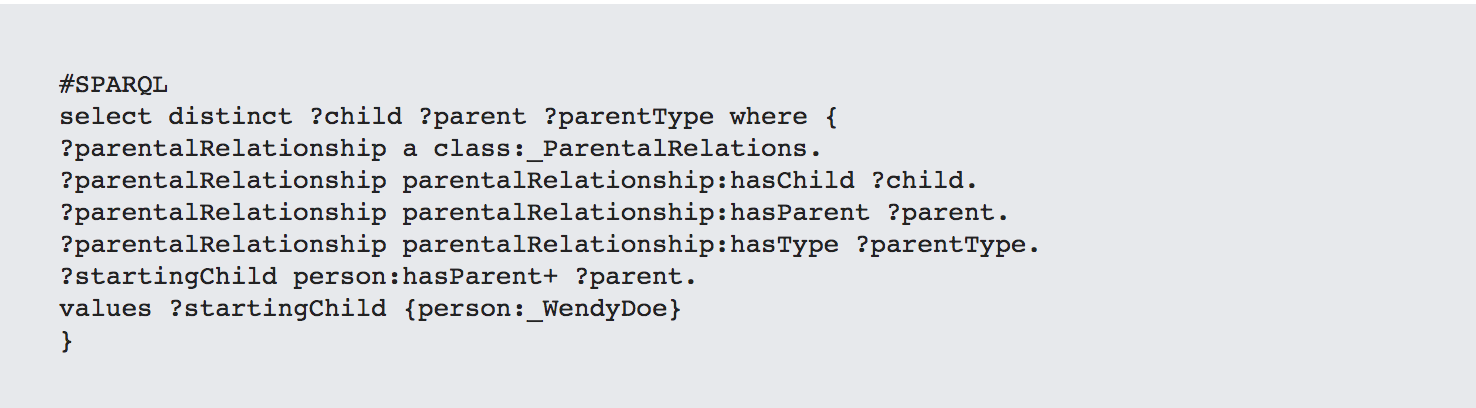The height and width of the screenshot is (408, 1476).
Task: Place cursor on the 'select' keyword
Action: pyautogui.click(x=106, y=117)
